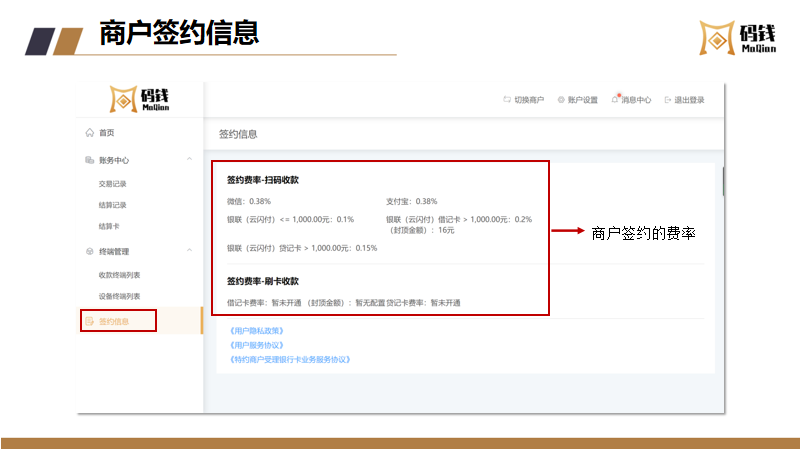The width and height of the screenshot is (800, 450).
Task: Click the 终端管理 section icon
Action: pos(90,252)
